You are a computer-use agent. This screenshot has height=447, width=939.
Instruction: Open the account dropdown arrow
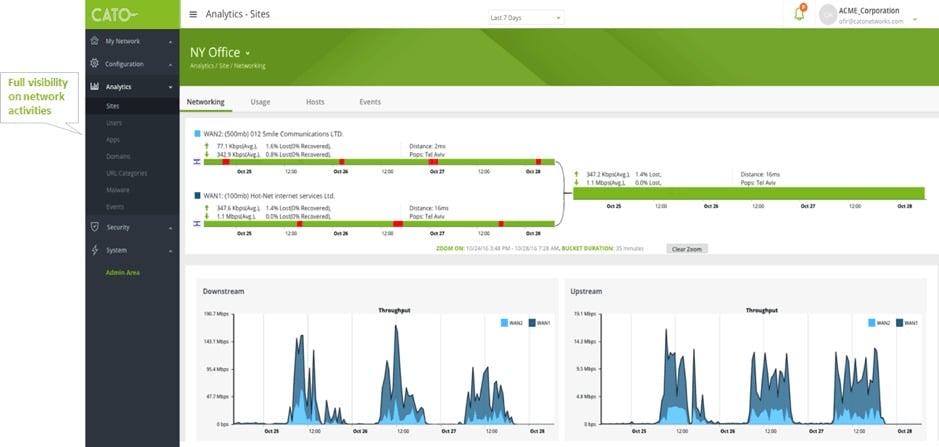pos(915,19)
